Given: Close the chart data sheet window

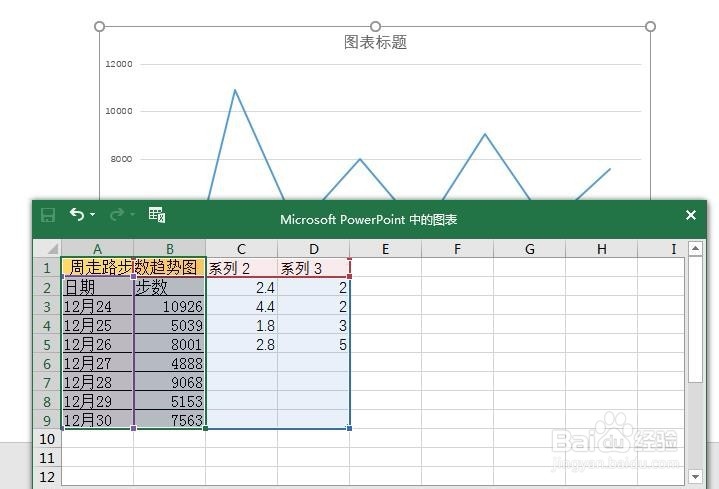Looking at the screenshot, I should point(691,215).
